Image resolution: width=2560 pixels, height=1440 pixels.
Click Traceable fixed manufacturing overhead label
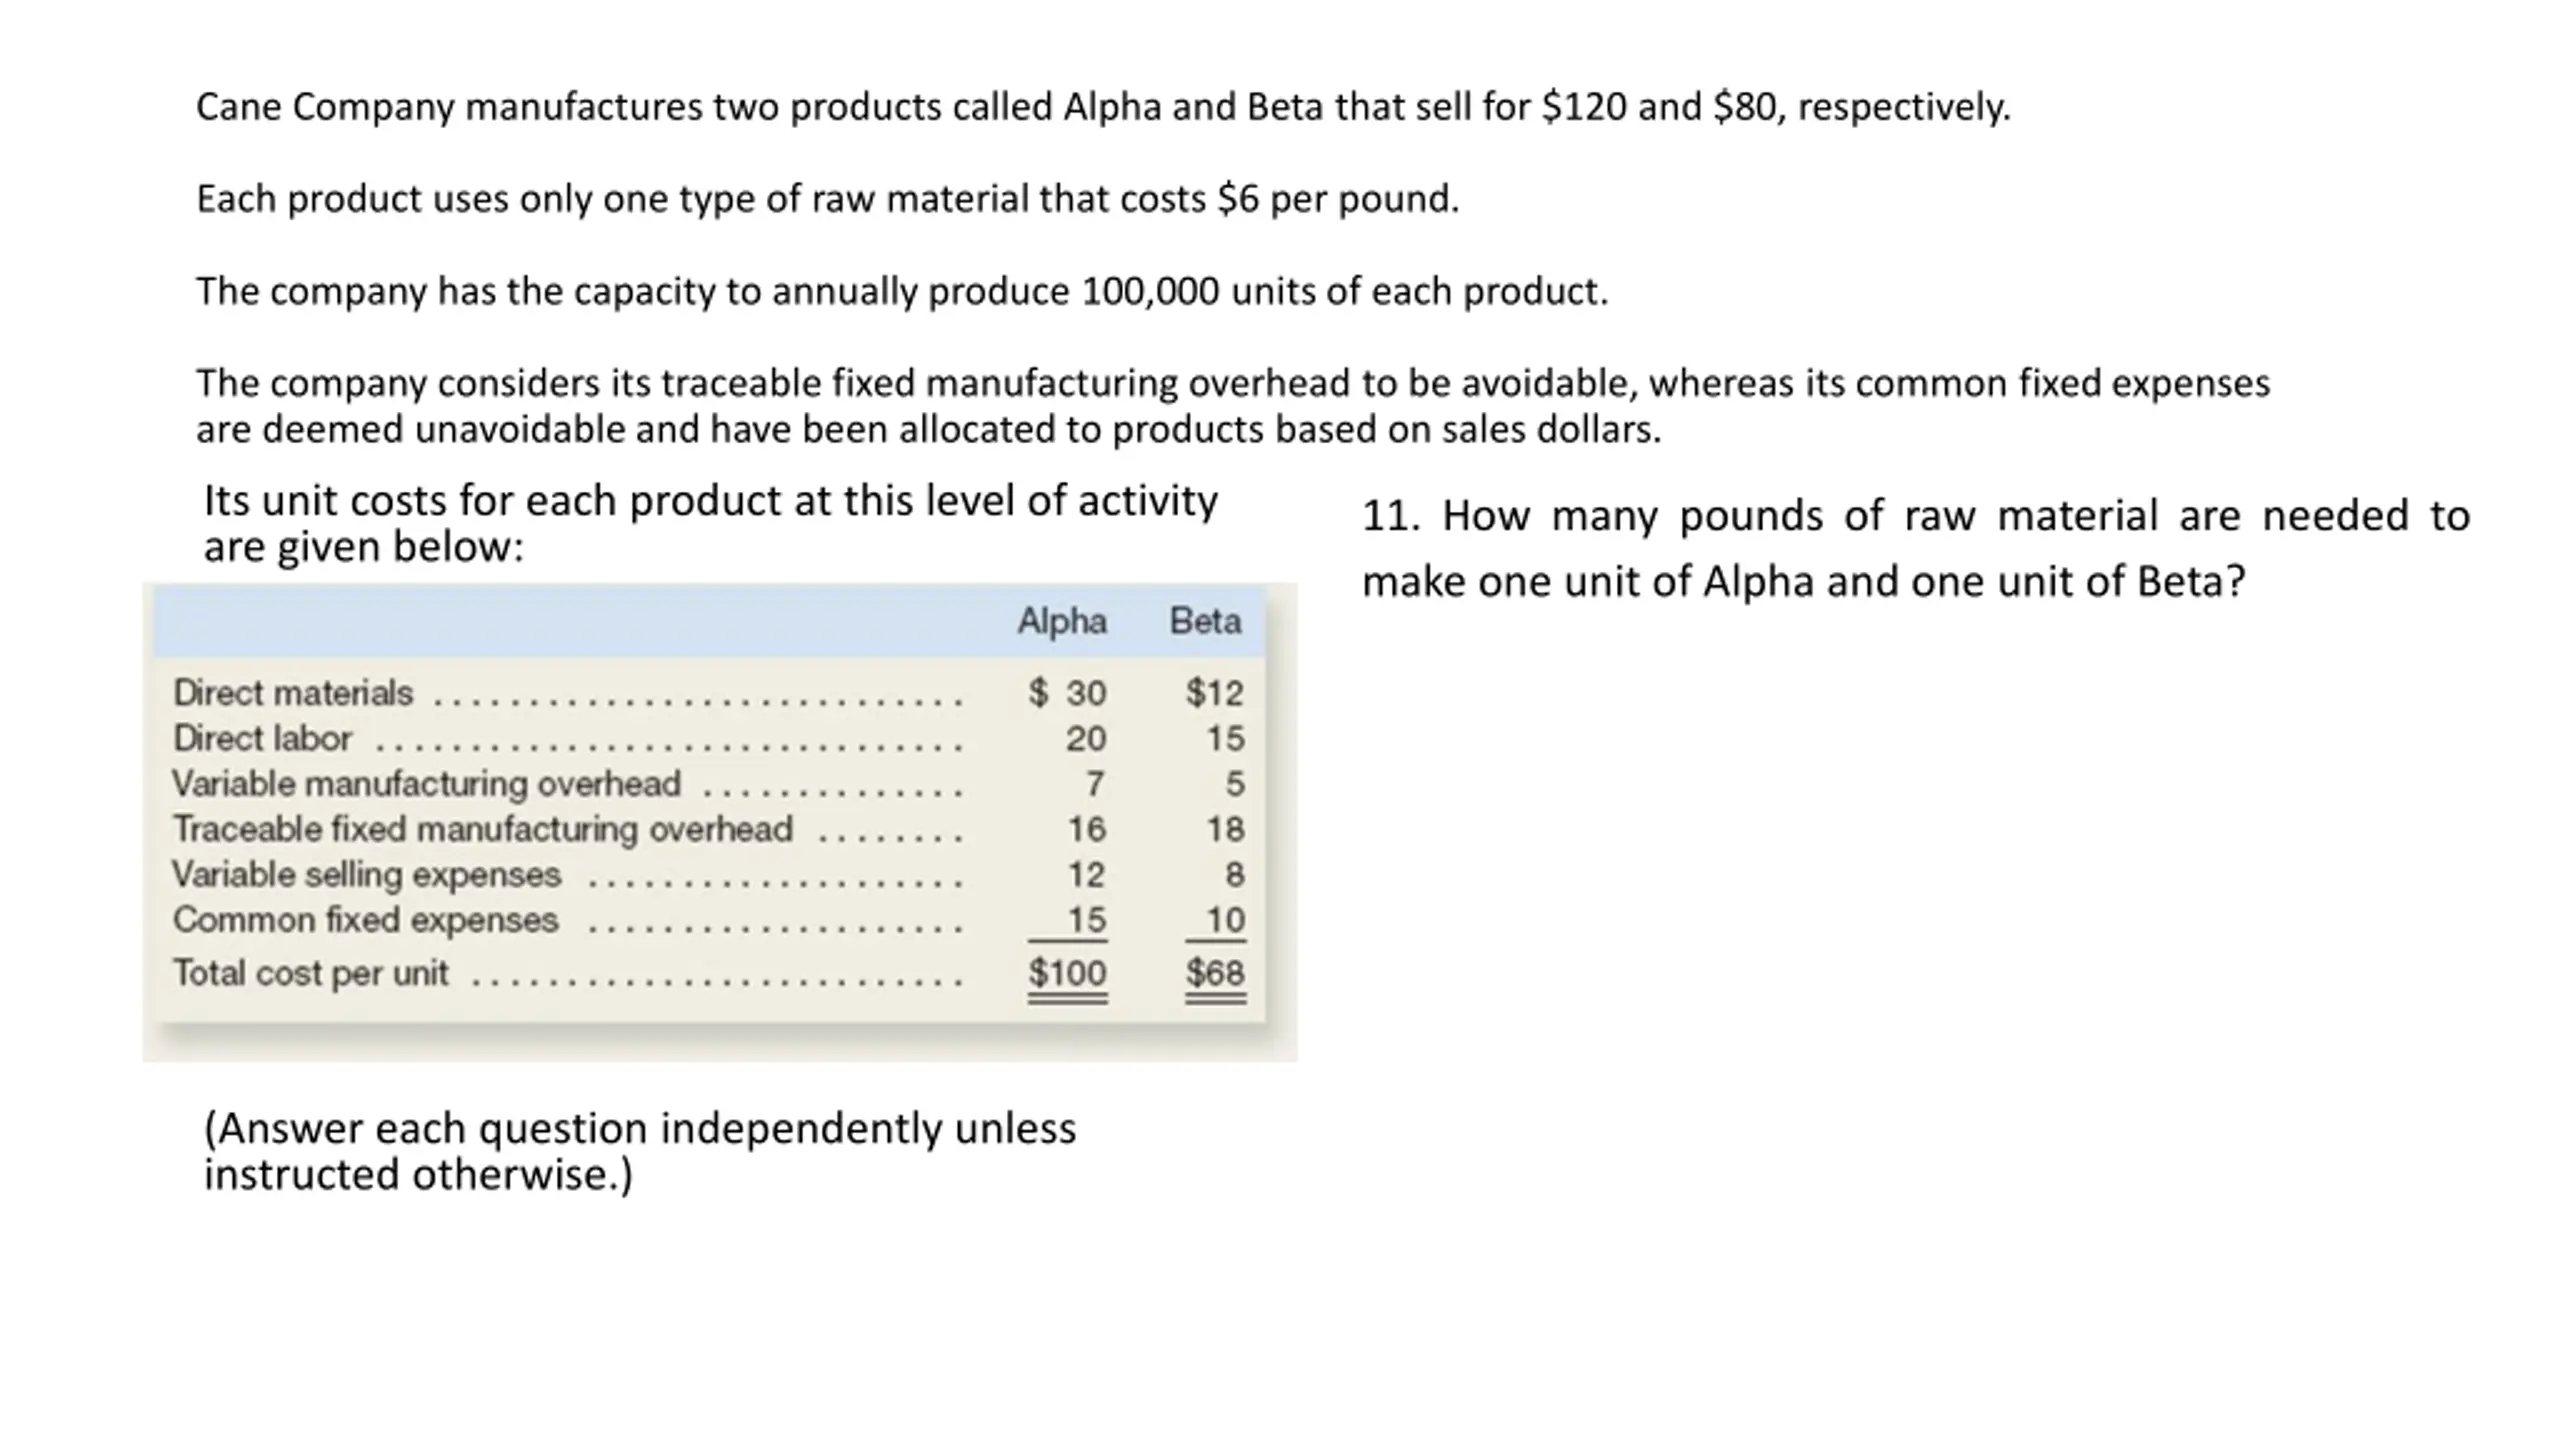tap(483, 829)
